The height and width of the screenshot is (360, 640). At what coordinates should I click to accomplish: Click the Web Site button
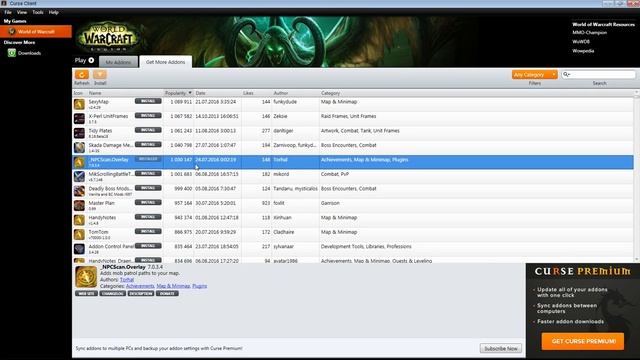[86, 293]
